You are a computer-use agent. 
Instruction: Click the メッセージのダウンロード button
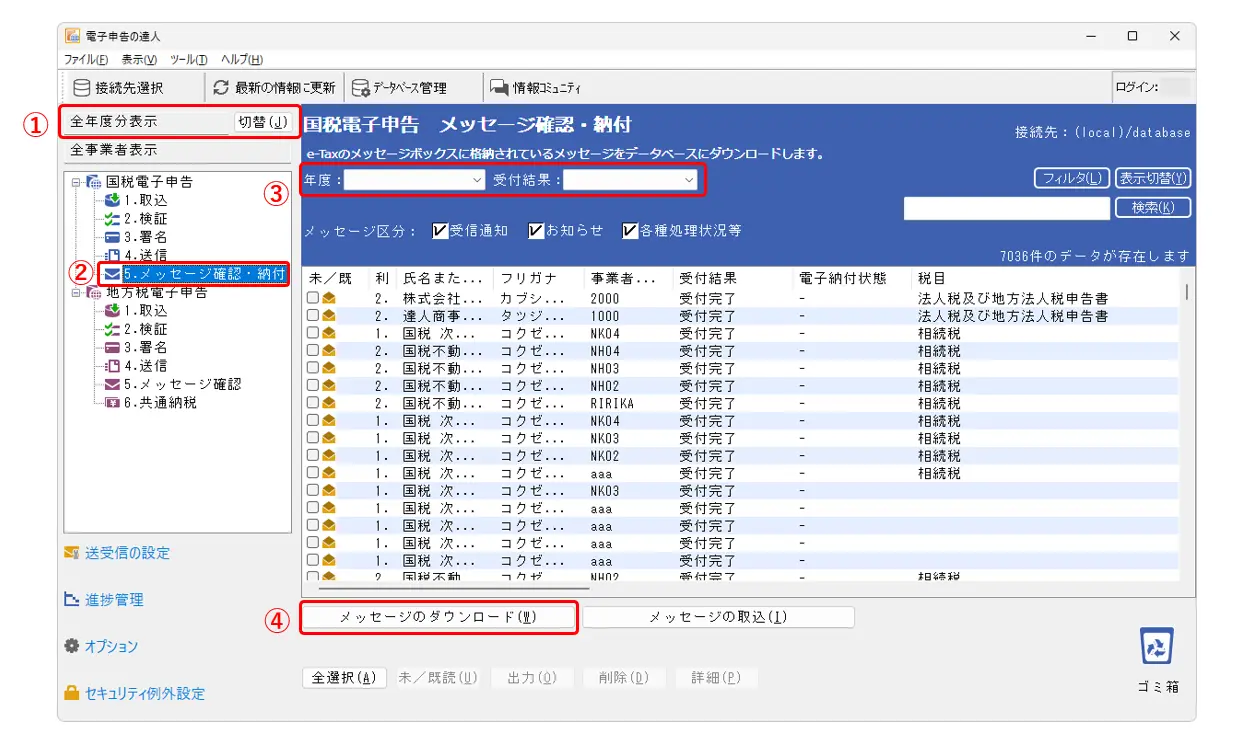tap(439, 617)
